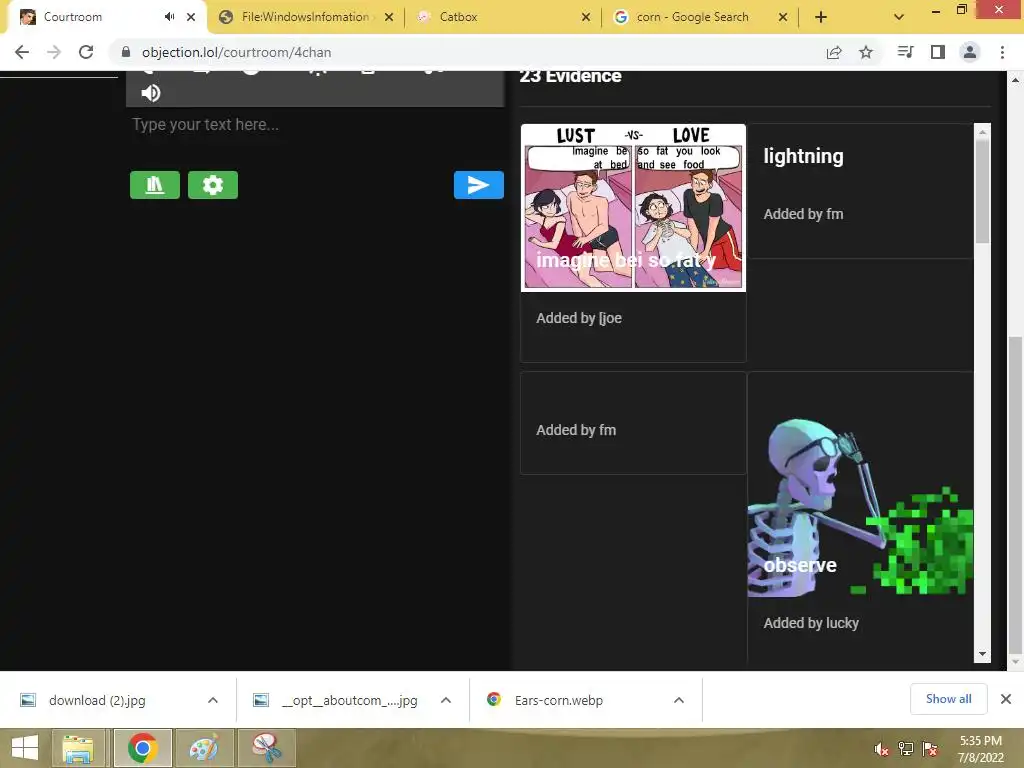Close the Catbox tab
Screen dimensions: 1024x768
coord(586,17)
